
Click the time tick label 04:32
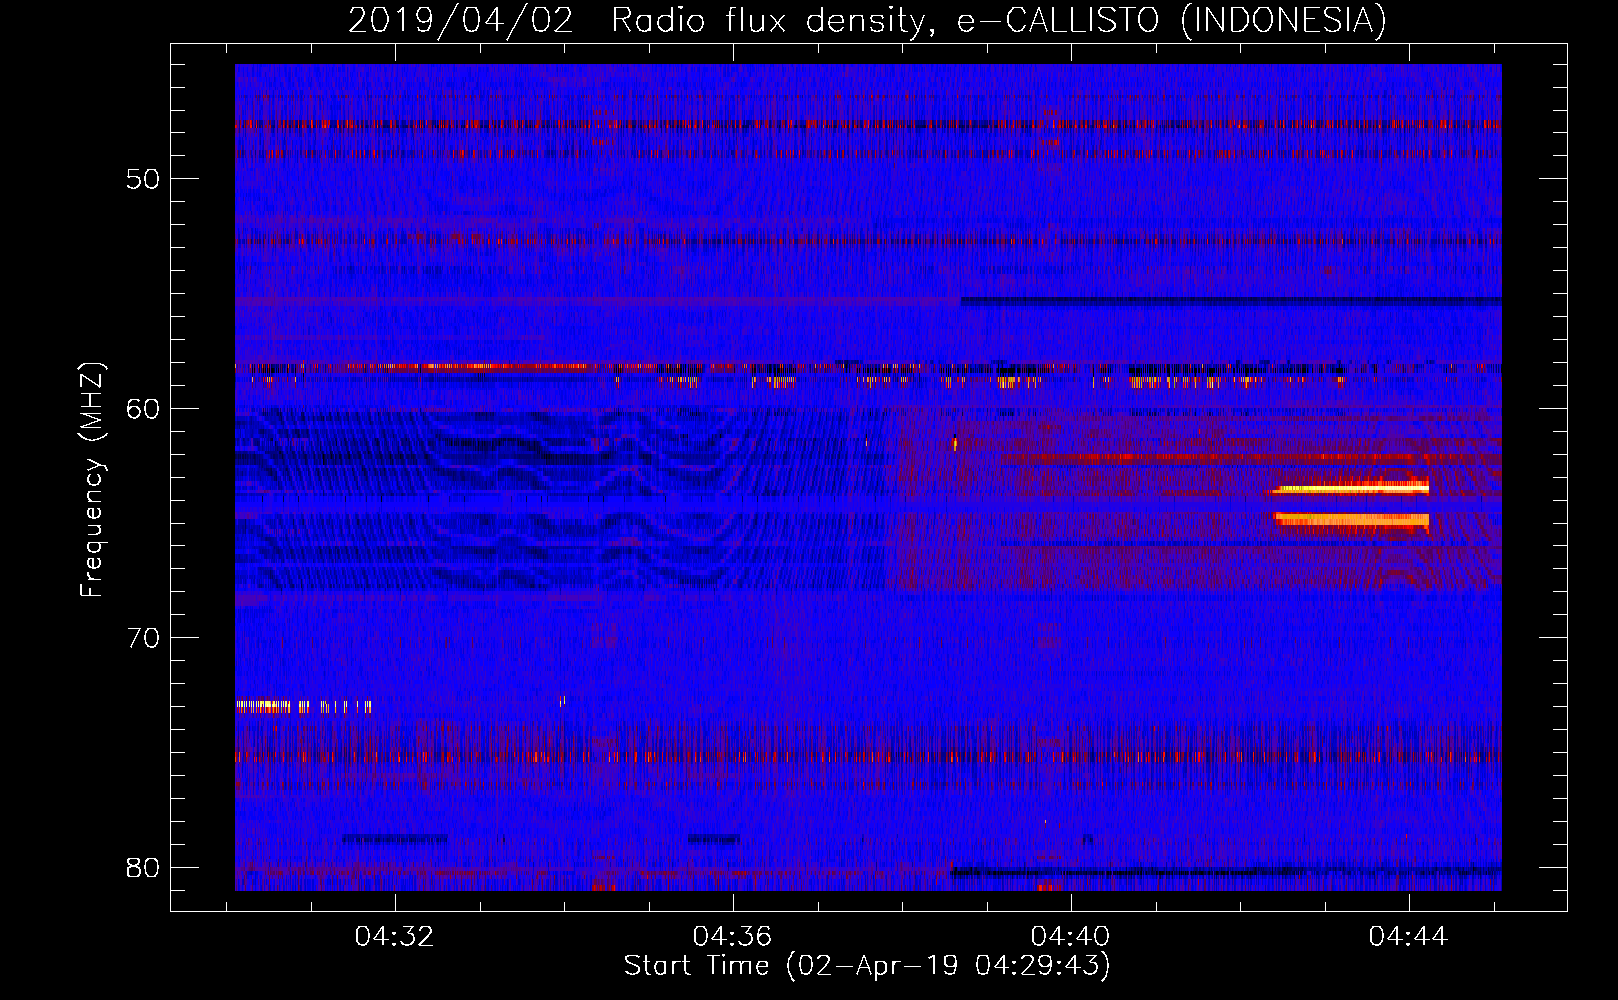394,937
